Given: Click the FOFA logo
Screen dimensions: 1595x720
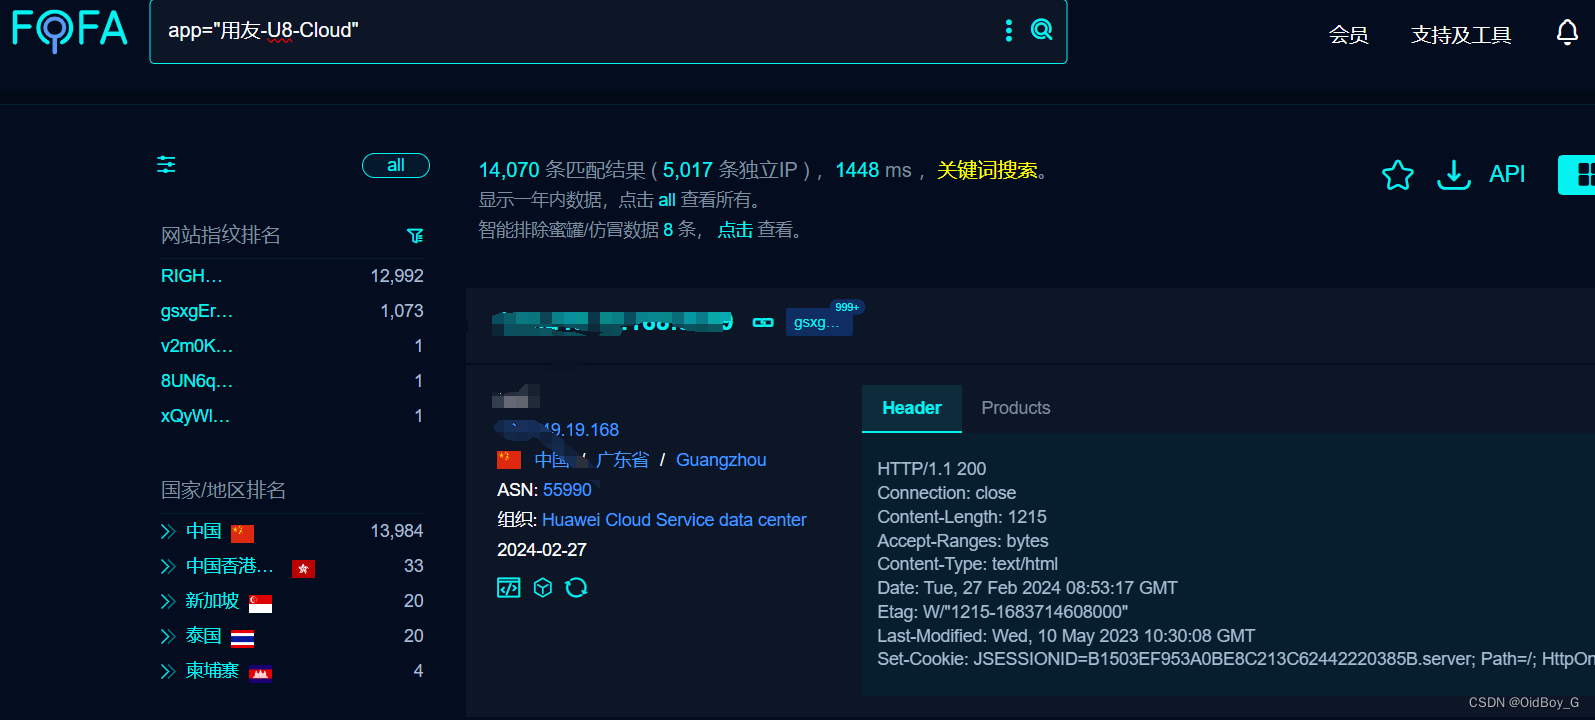Looking at the screenshot, I should click(70, 29).
